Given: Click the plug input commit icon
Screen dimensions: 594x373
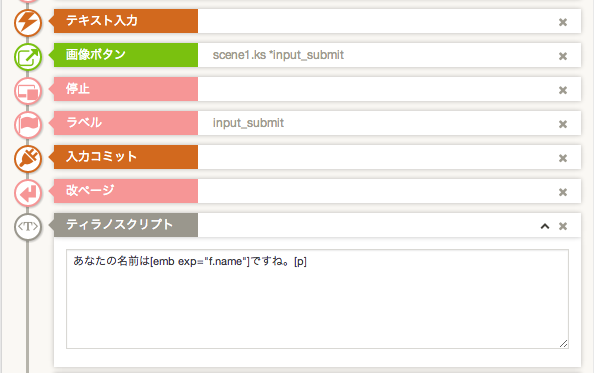Looking at the screenshot, I should pyautogui.click(x=28, y=159).
